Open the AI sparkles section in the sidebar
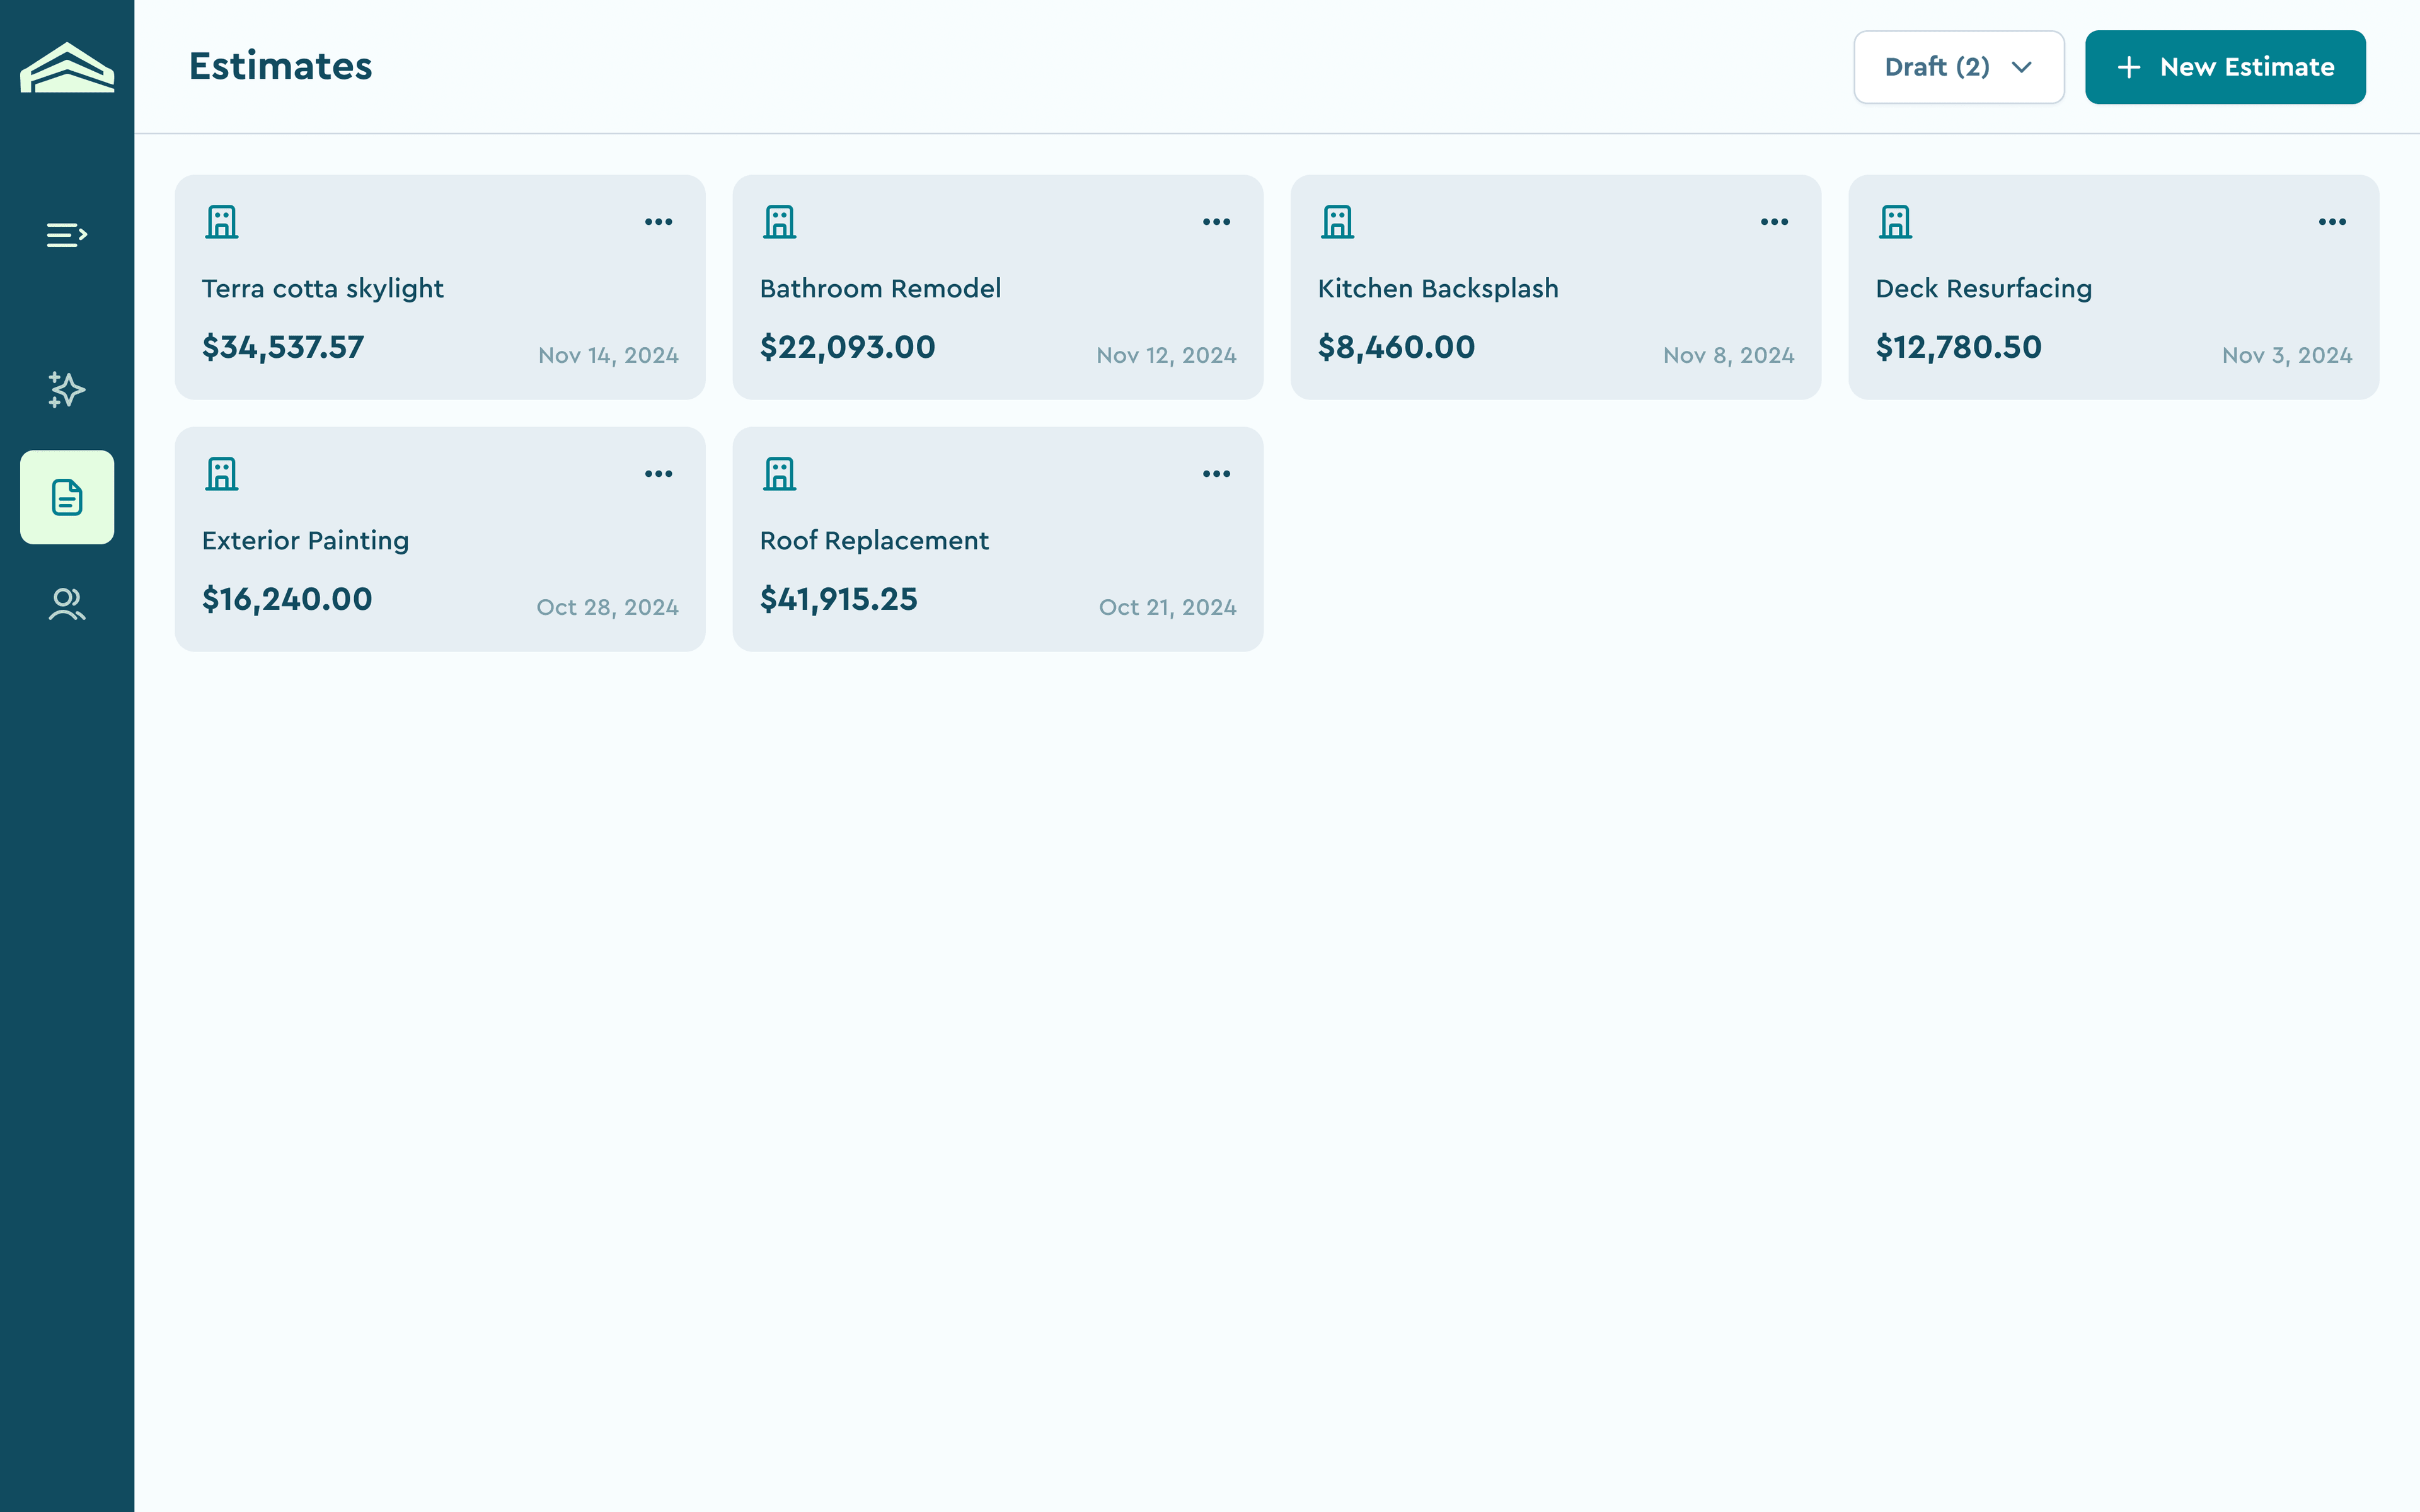The image size is (2420, 1512). pos(67,389)
